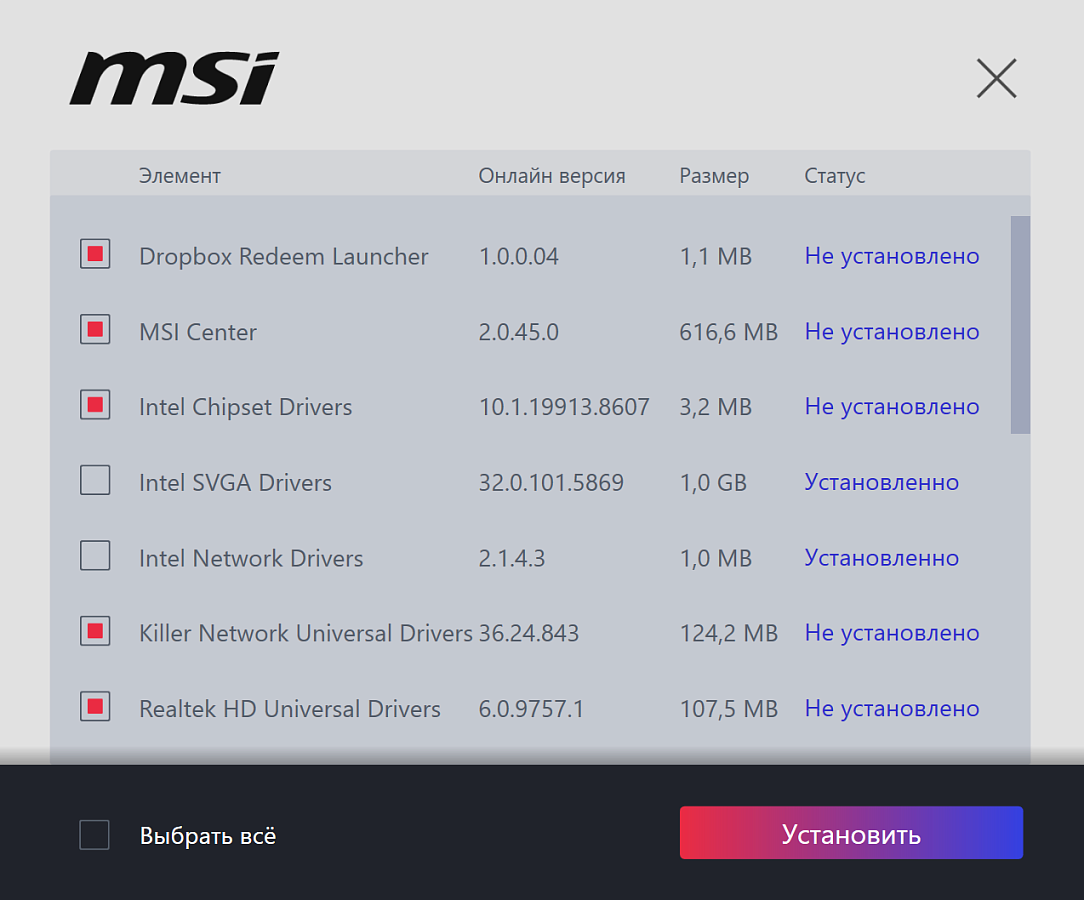This screenshot has height=900, width=1084.
Task: Click the Элемент column header
Action: pos(180,176)
